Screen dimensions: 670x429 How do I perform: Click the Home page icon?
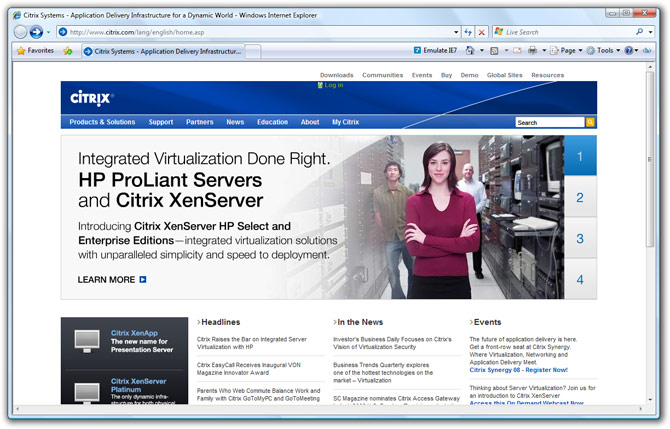[470, 50]
